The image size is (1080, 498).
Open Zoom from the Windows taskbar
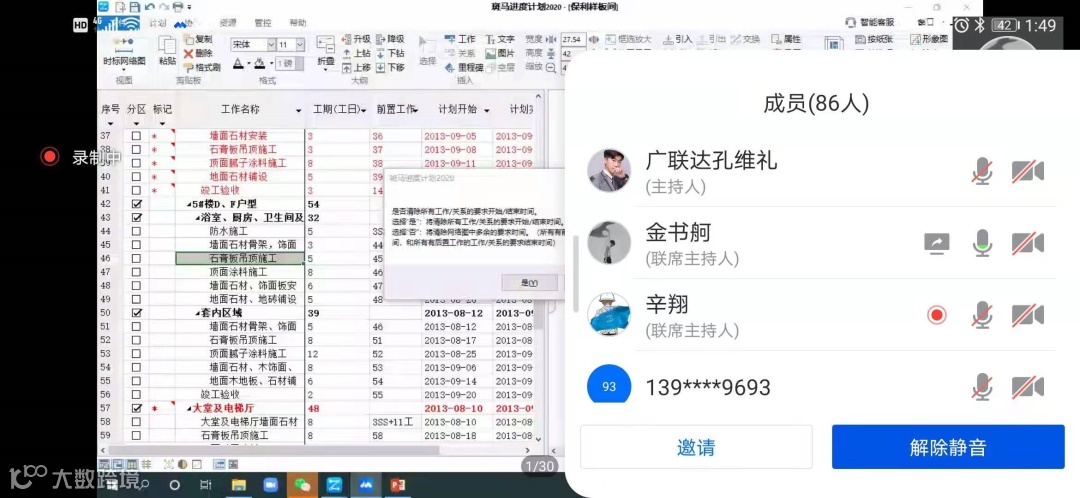click(x=271, y=485)
